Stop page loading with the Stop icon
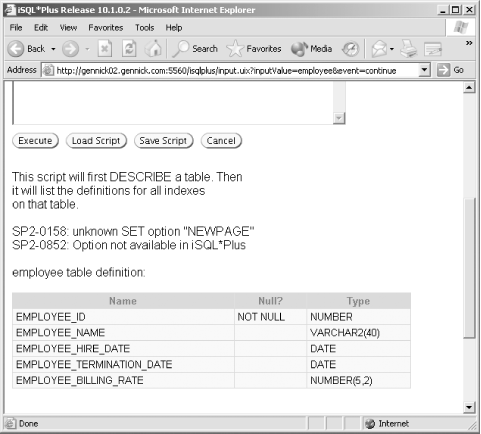481x434 pixels. click(105, 49)
